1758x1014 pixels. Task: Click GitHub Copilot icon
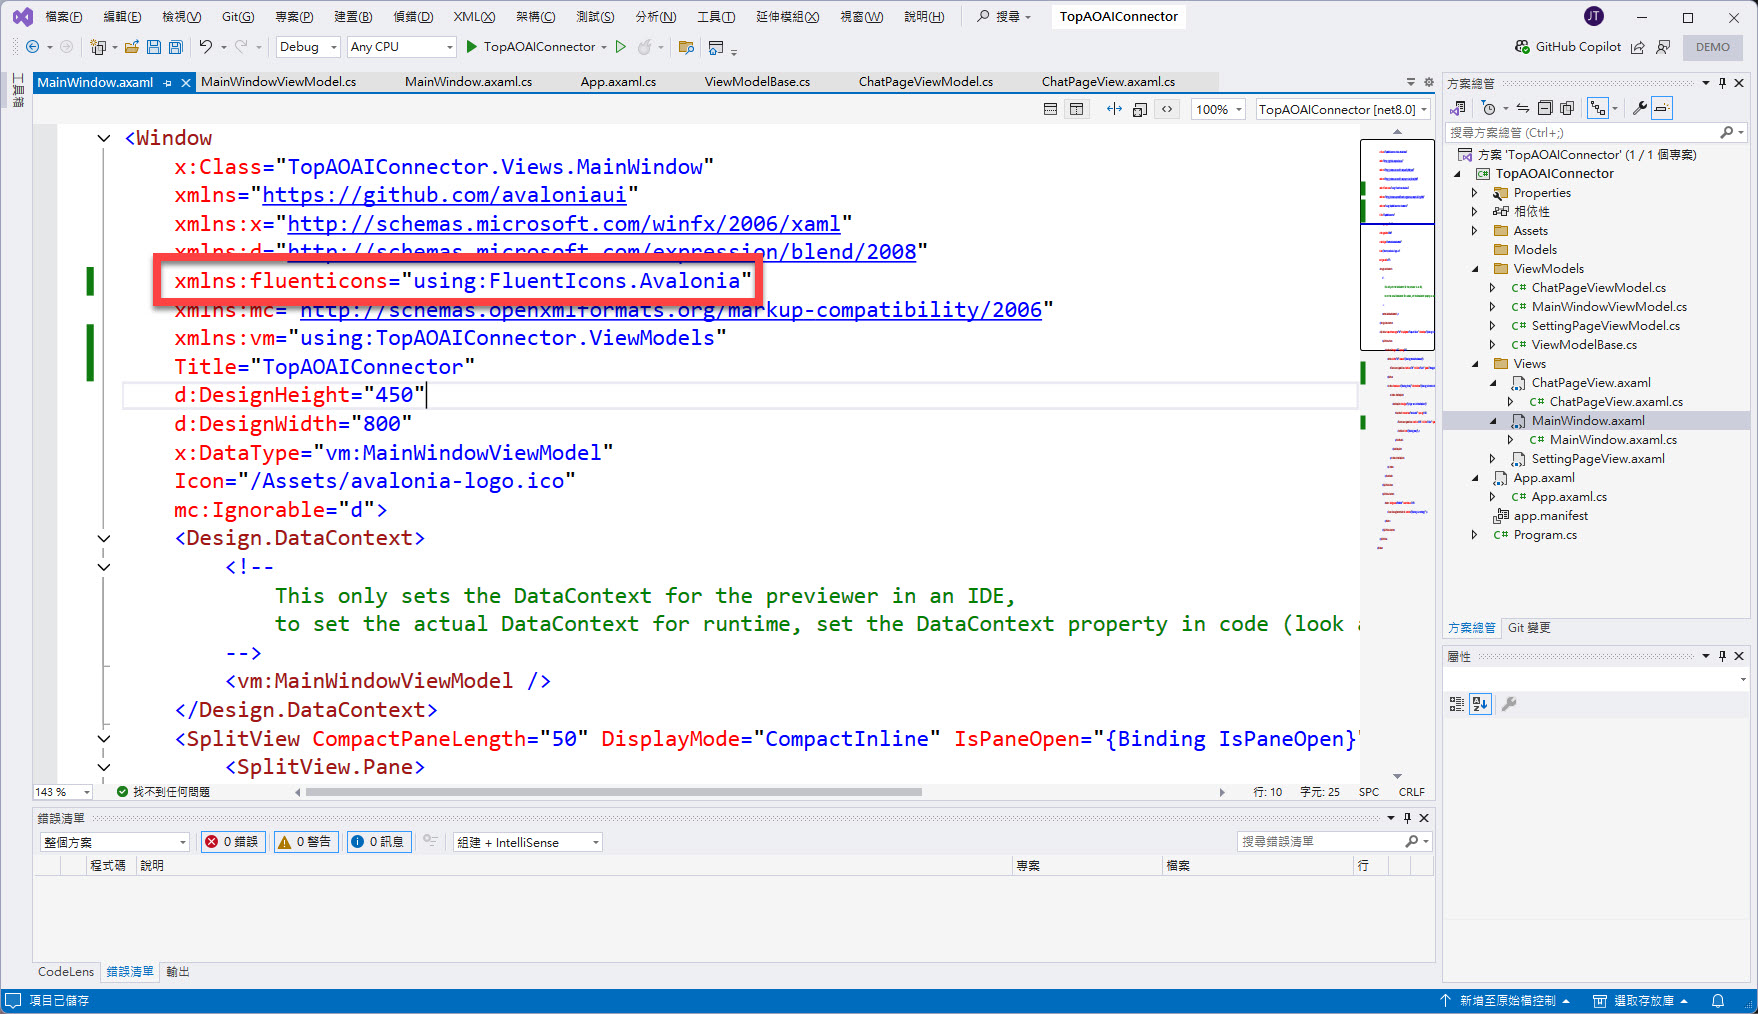[x=1522, y=47]
